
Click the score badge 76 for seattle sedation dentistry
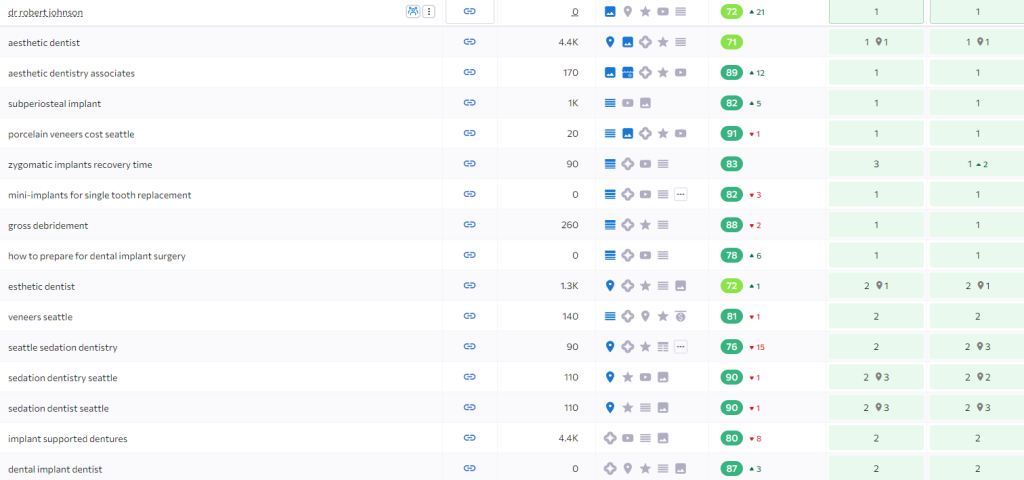coord(732,347)
